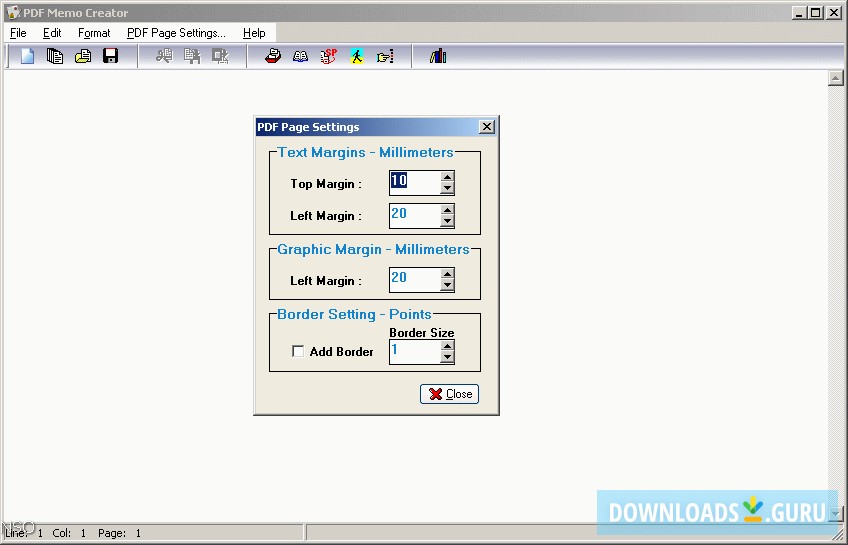Click the Close button in dialog
Screen dimensions: 848x545
tap(449, 394)
